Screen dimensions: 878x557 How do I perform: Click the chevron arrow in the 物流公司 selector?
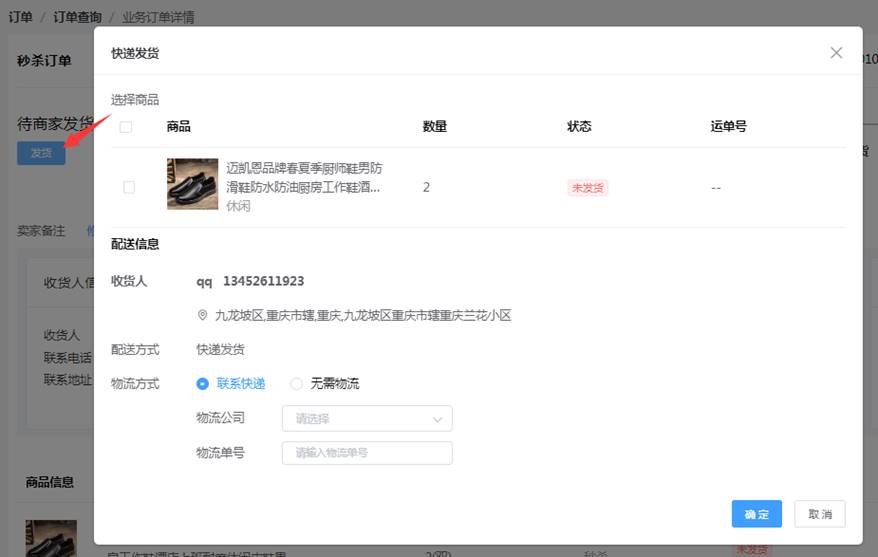coord(437,419)
